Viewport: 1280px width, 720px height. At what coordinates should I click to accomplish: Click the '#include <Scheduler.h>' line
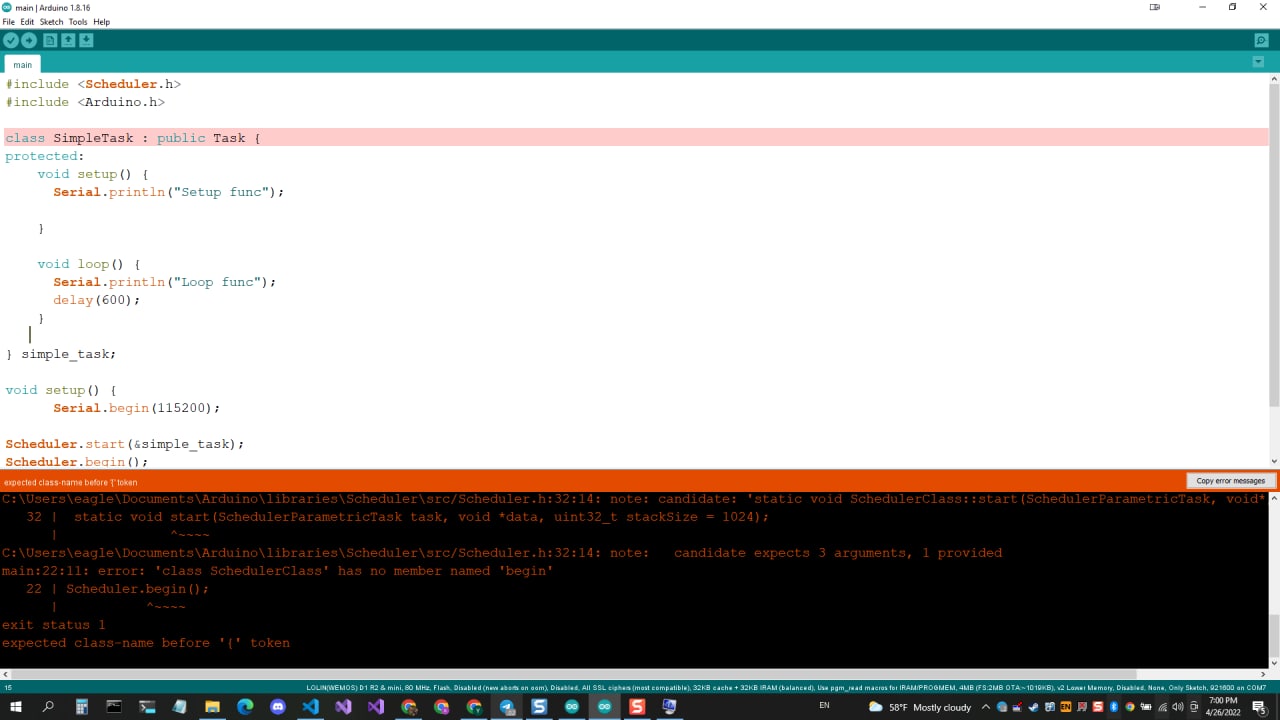[x=93, y=84]
